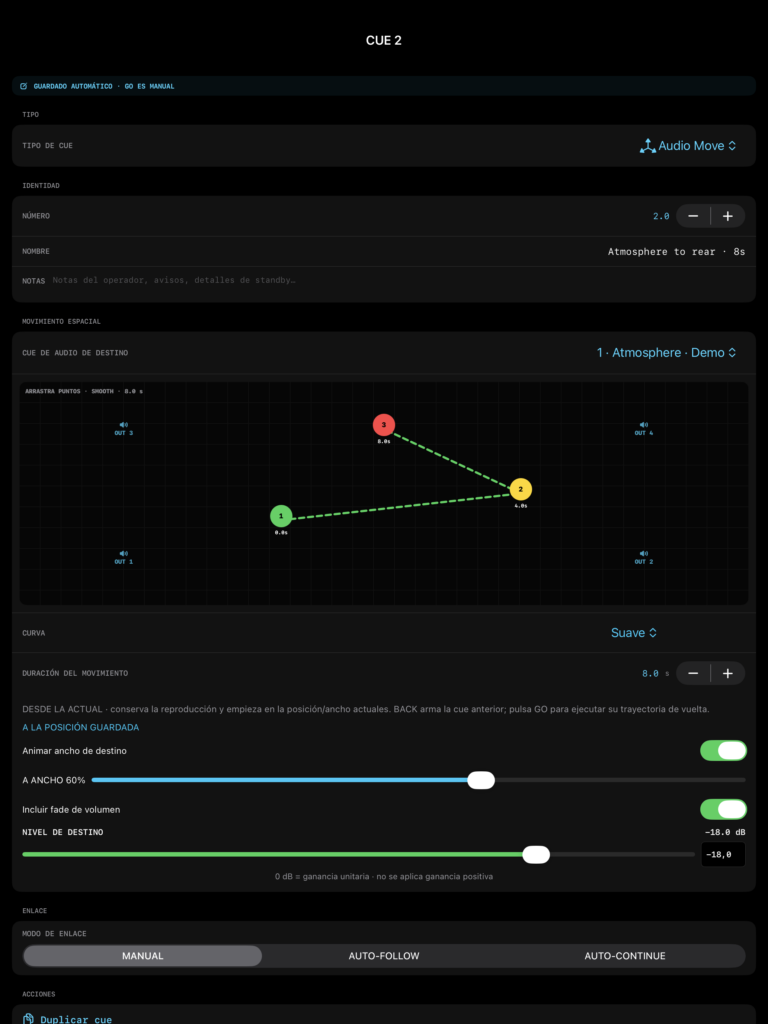768x1024 pixels.
Task: Open the Curva Suave dropdown
Action: 633,633
